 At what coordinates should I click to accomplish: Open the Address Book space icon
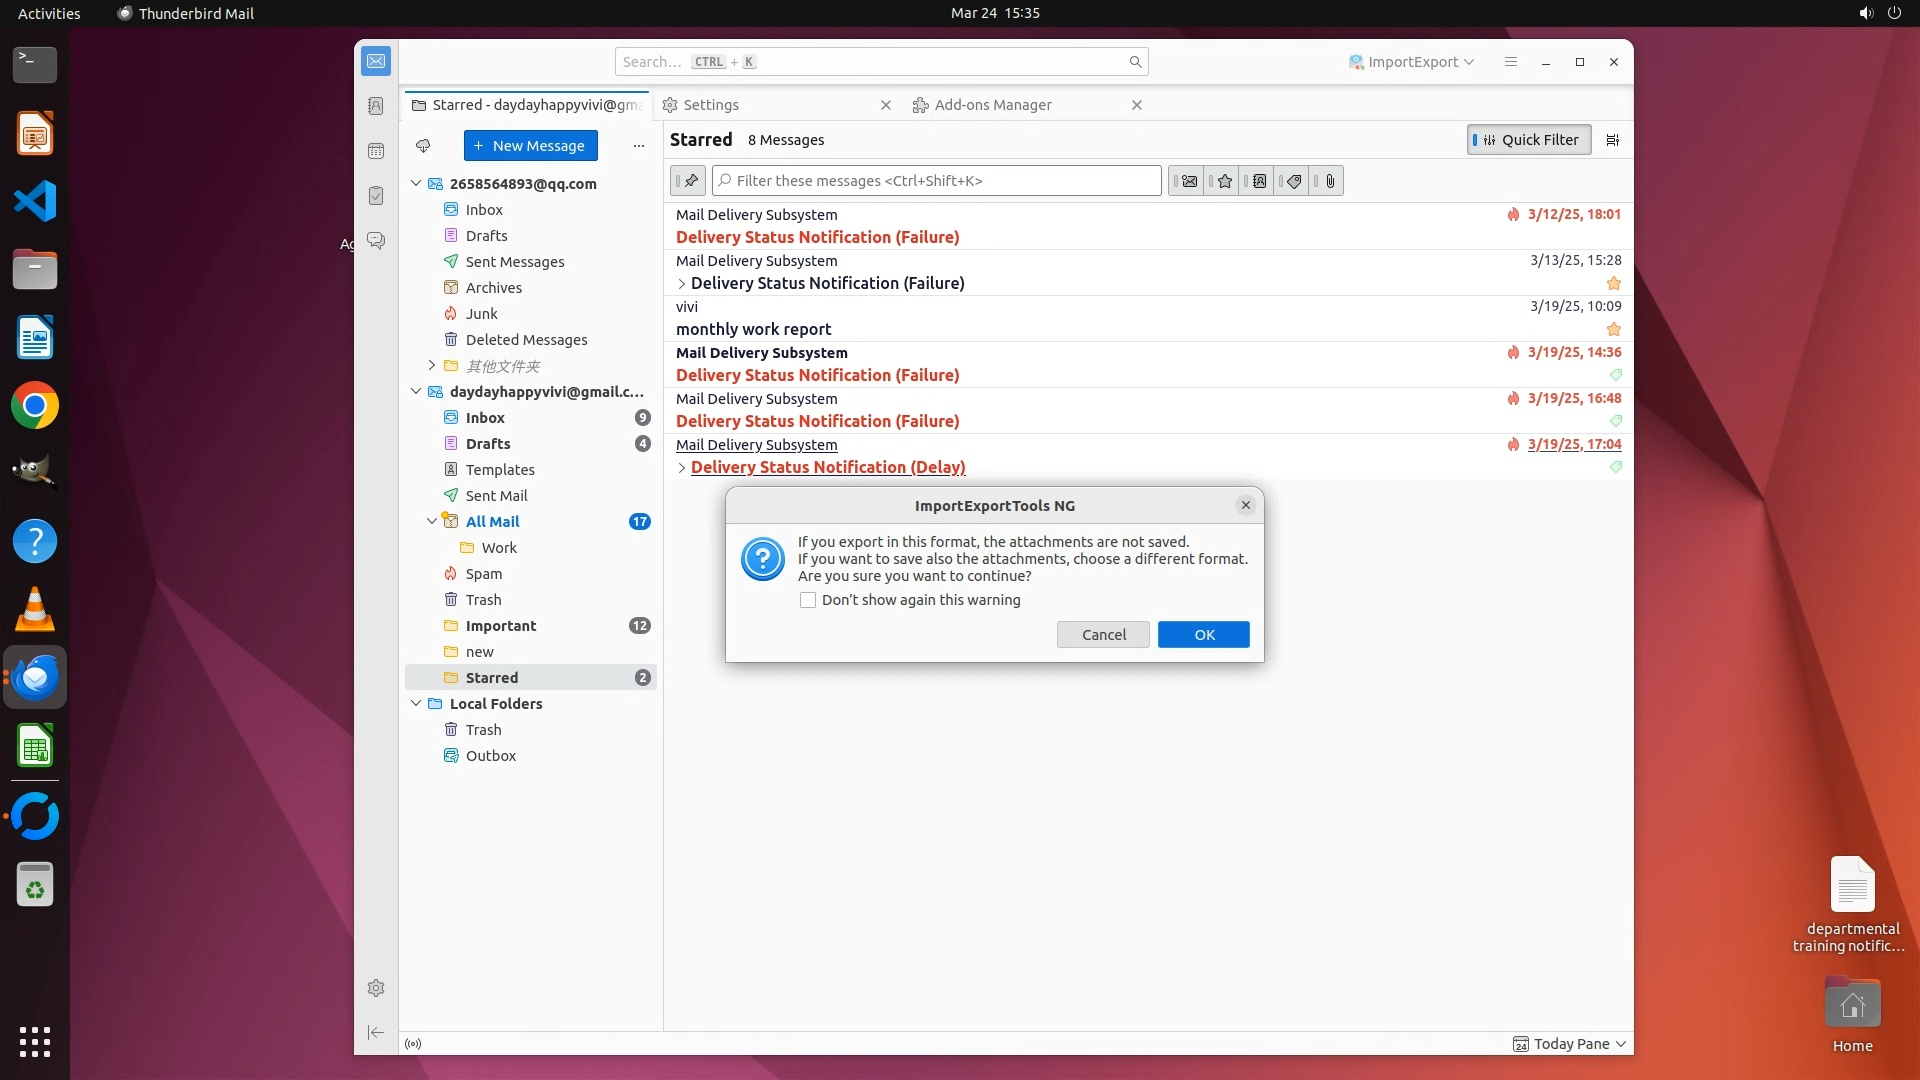pos(376,106)
